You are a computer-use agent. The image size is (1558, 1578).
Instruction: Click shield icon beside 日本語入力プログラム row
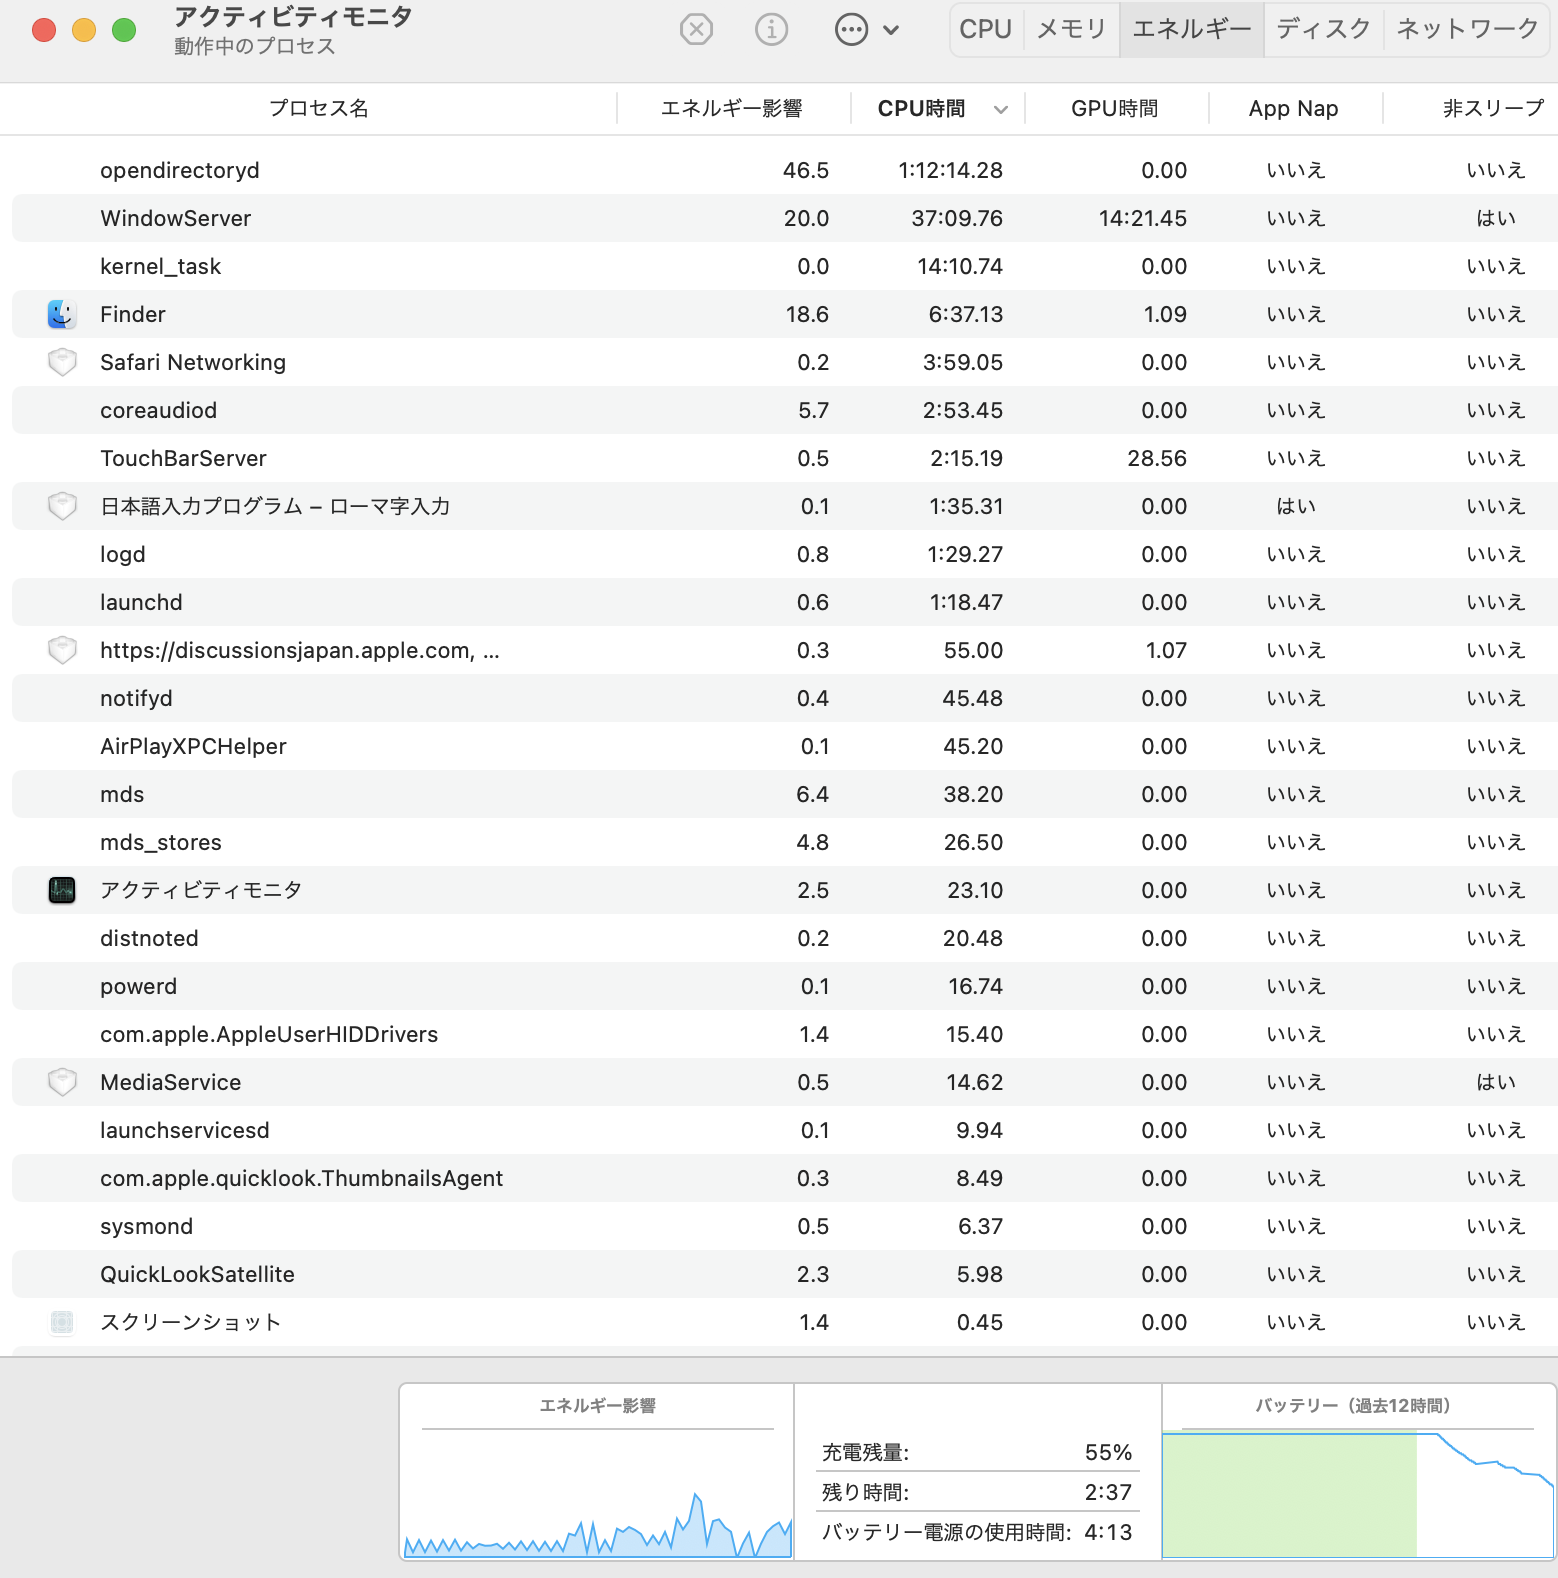[x=62, y=506]
